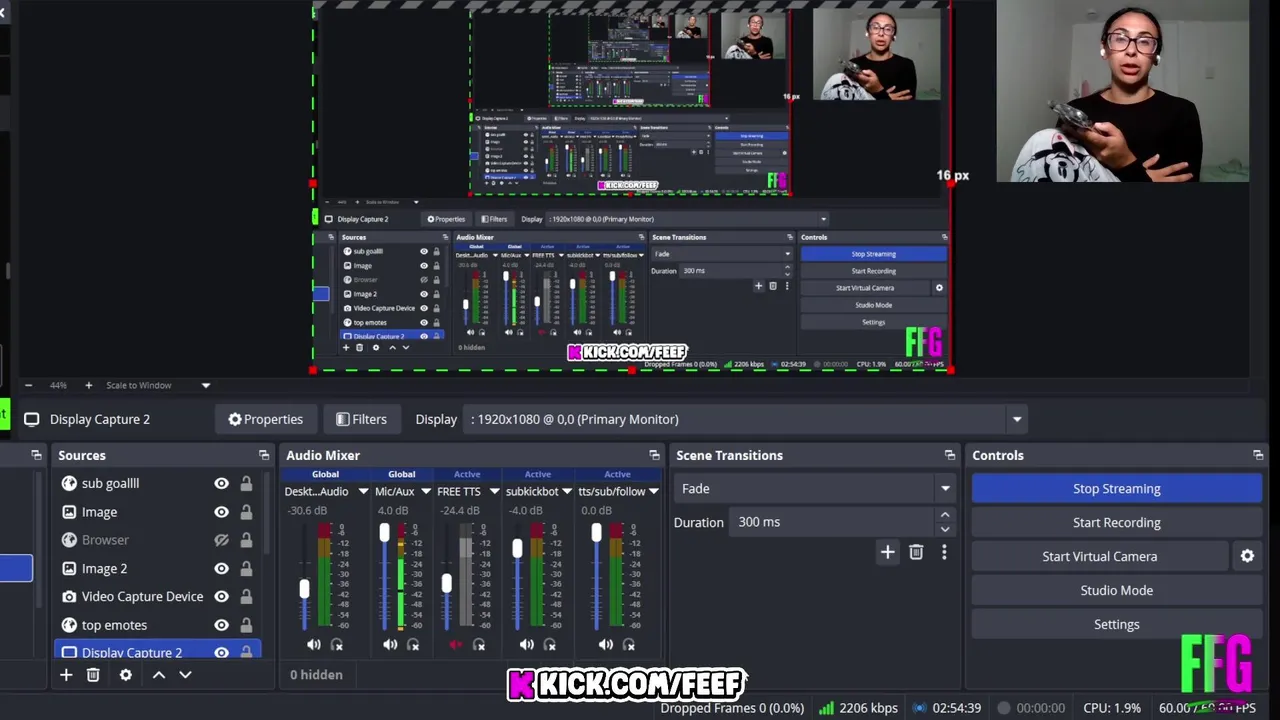Increase transition duration with up arrow
Image resolution: width=1280 pixels, height=720 pixels.
944,516
